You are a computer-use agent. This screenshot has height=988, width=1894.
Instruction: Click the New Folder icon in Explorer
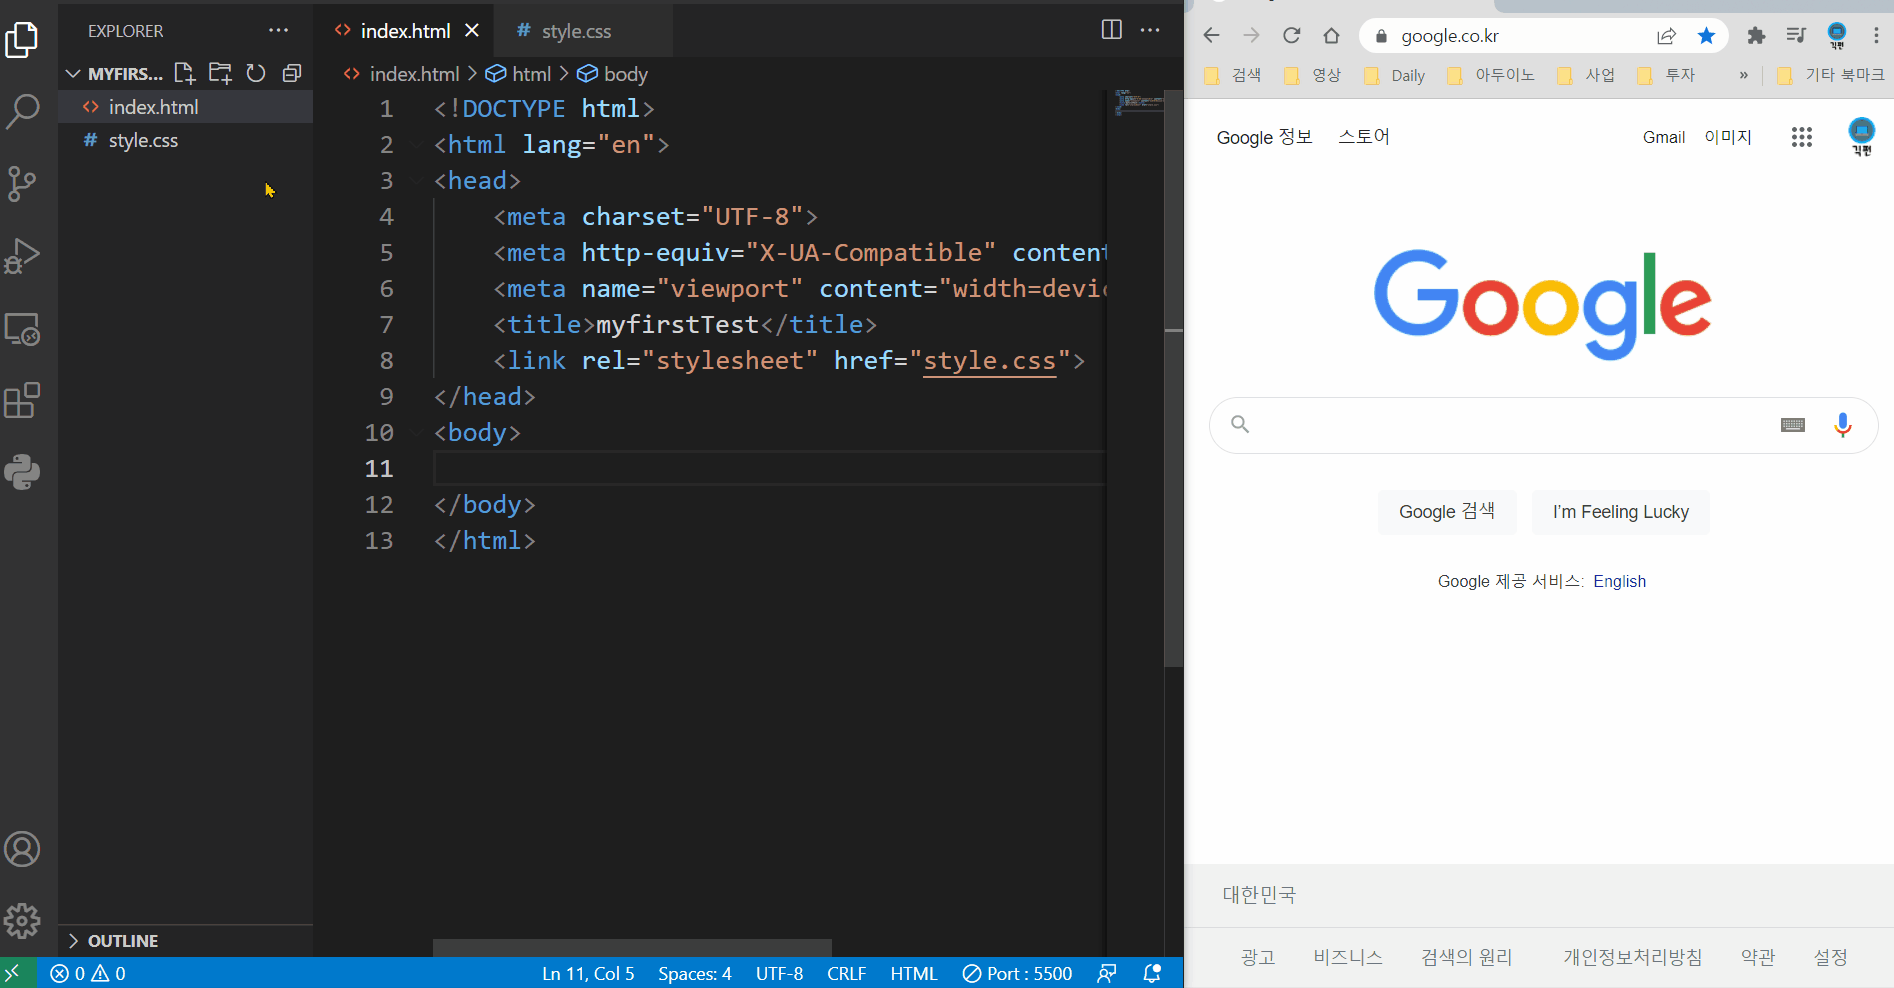(x=220, y=73)
